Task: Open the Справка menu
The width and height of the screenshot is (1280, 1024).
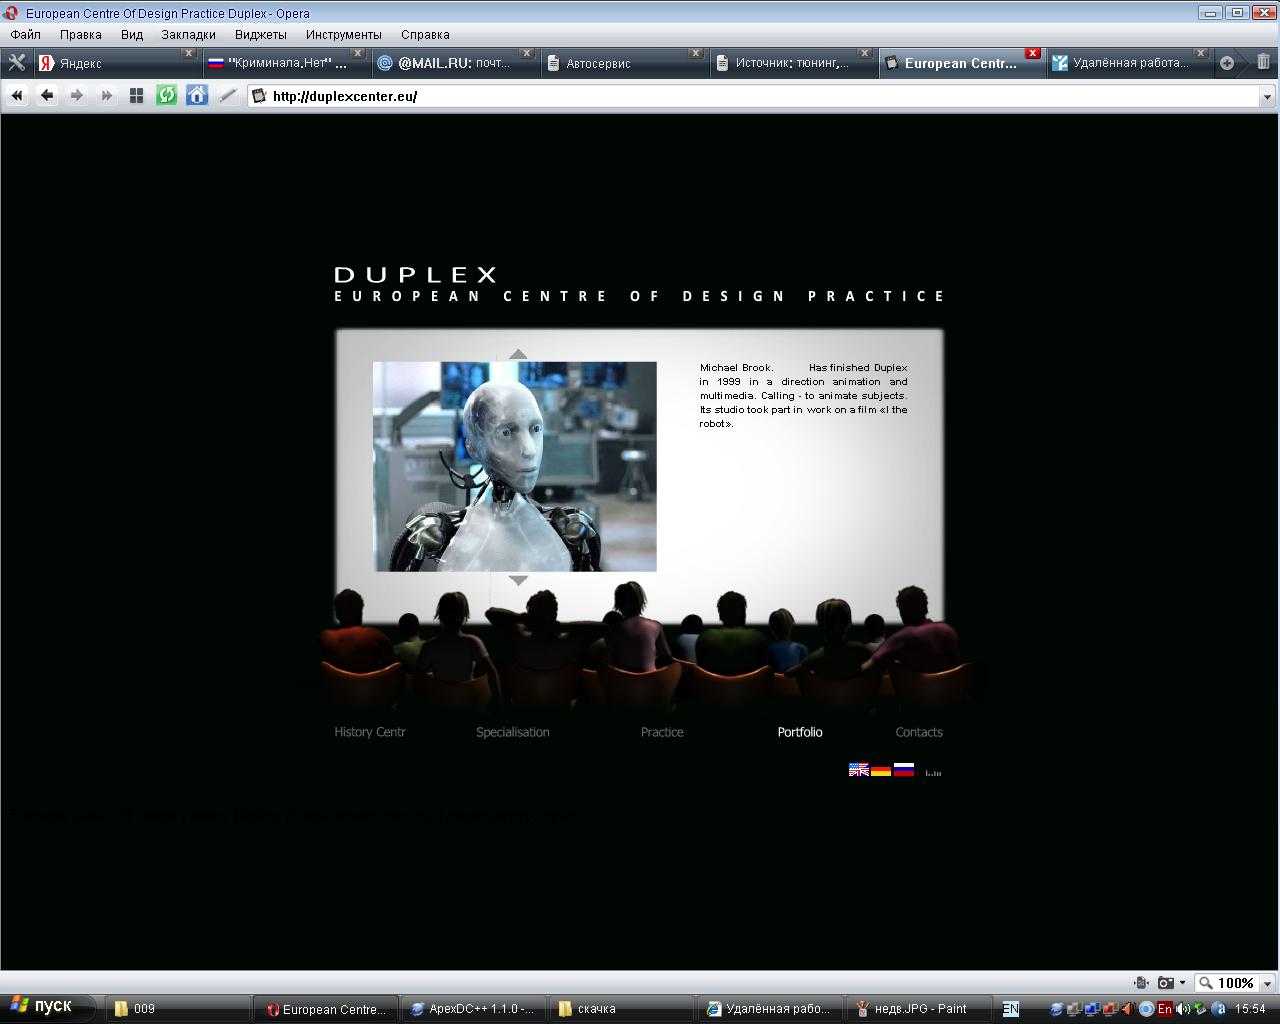Action: click(x=425, y=34)
